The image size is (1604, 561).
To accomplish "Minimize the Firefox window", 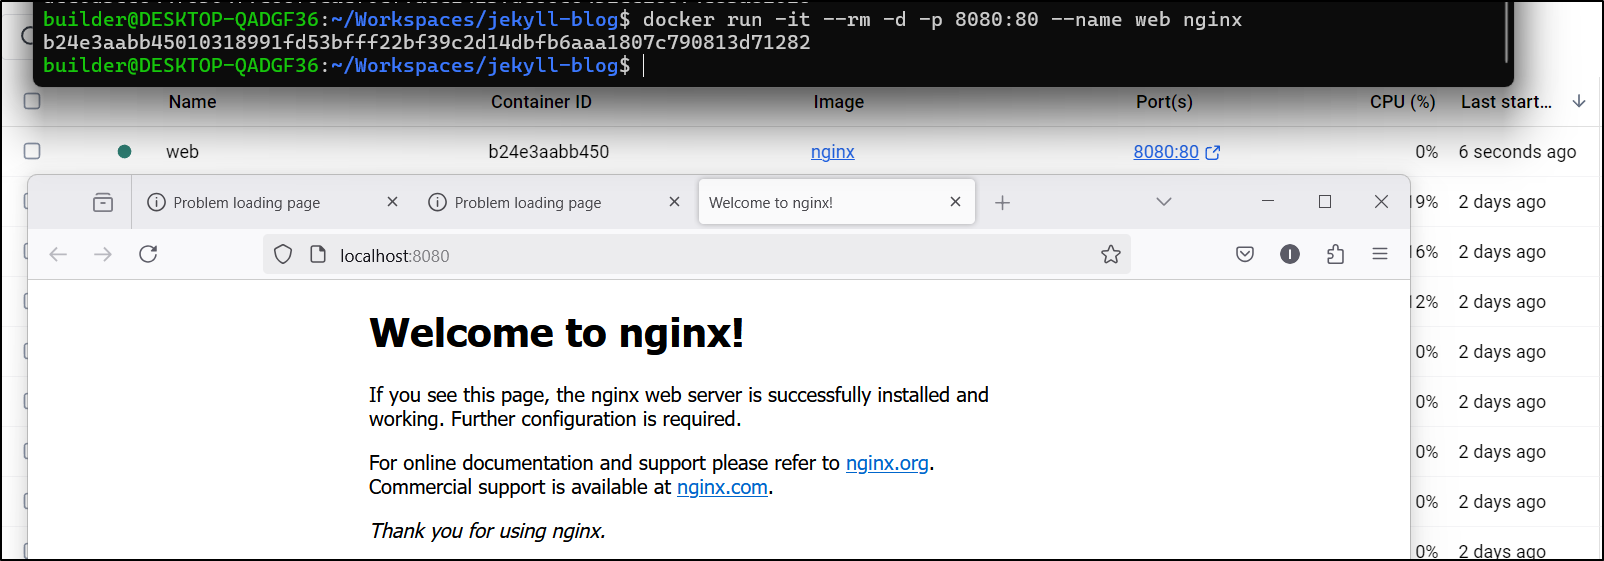I will (1268, 201).
